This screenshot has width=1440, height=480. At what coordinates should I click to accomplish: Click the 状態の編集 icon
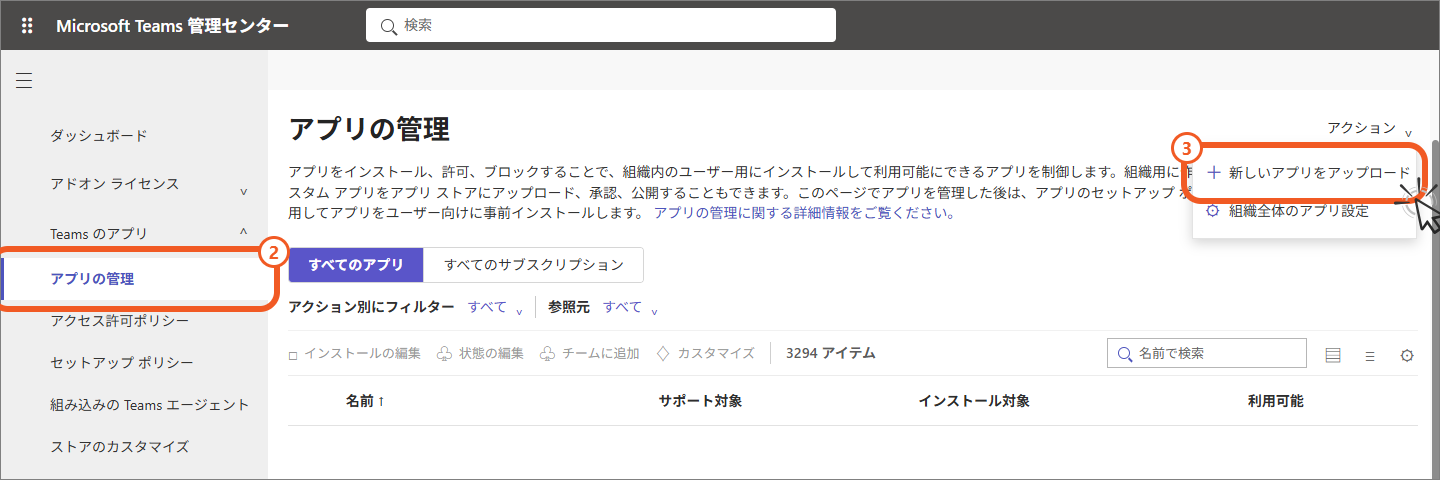[445, 354]
